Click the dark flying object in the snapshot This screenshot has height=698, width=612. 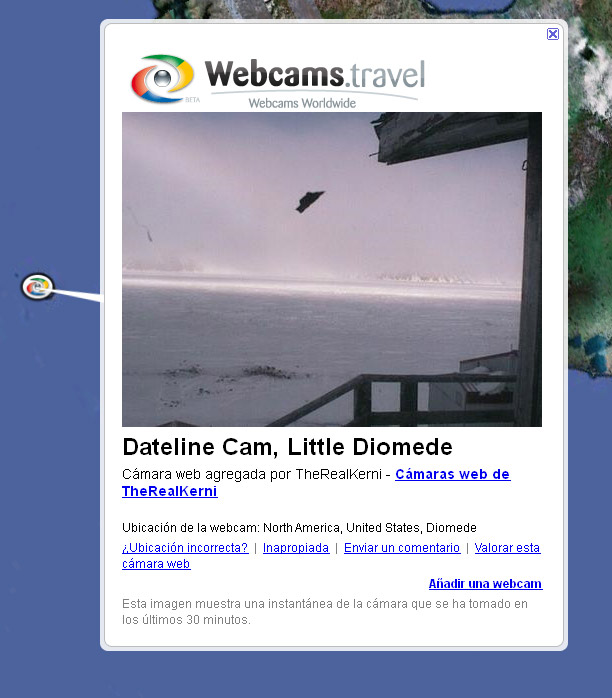[310, 202]
